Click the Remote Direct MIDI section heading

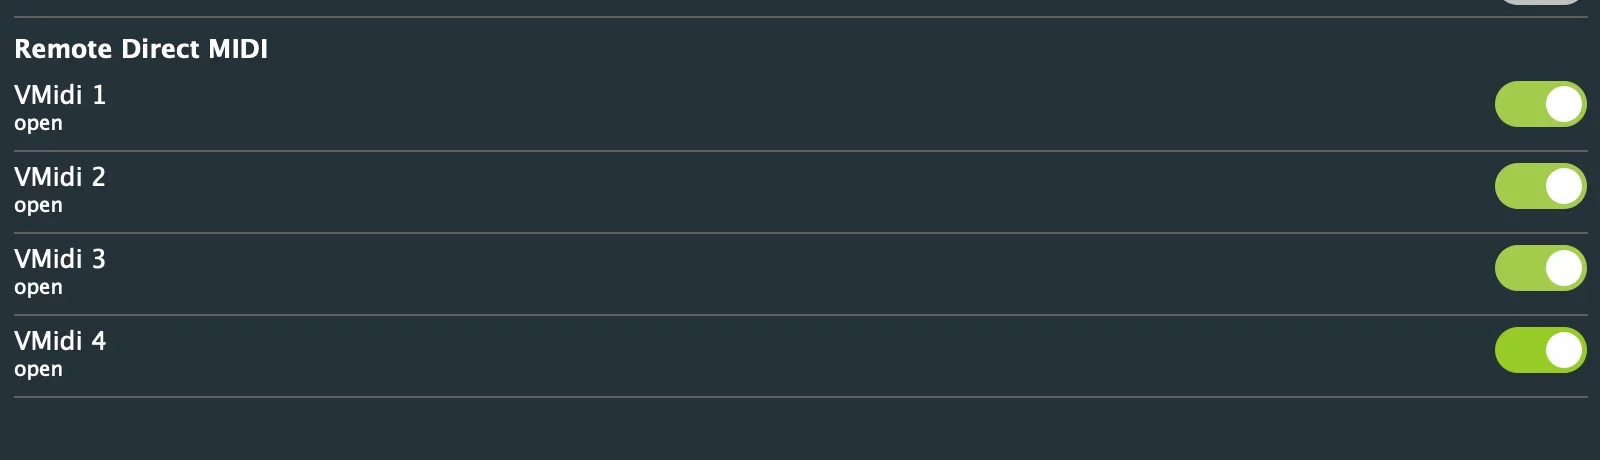tap(141, 49)
